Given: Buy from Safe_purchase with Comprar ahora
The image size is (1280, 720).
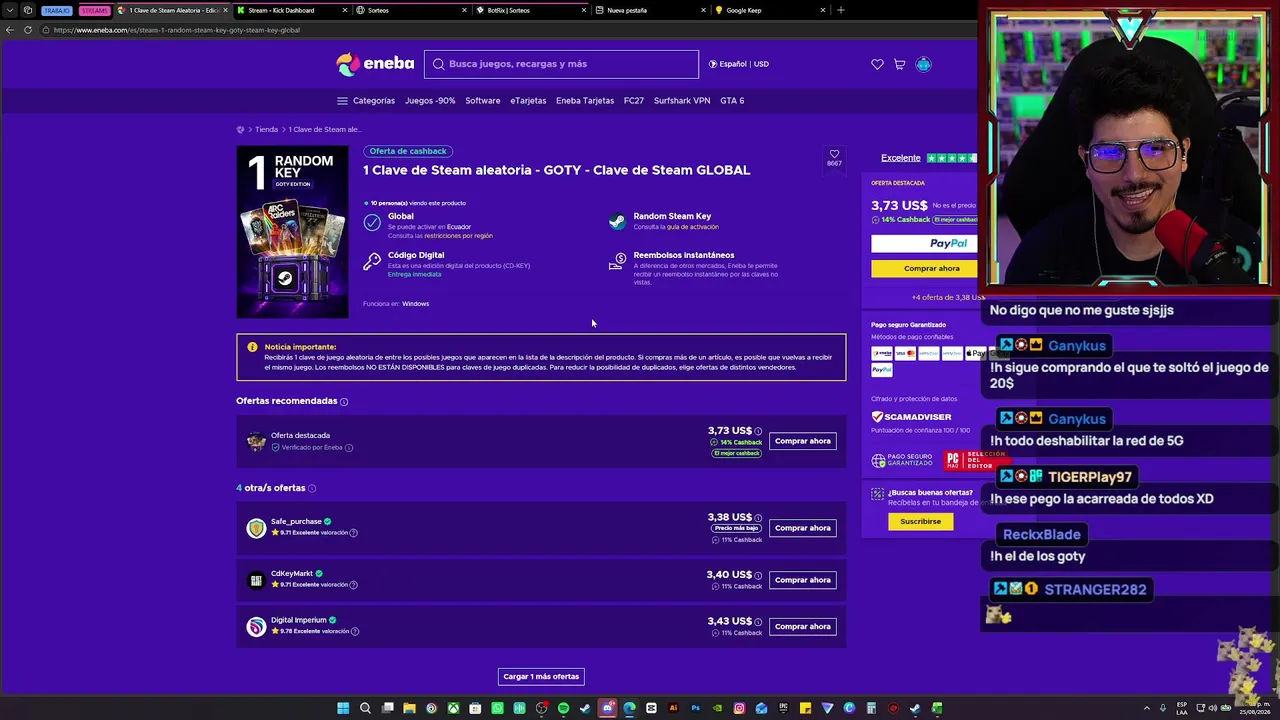Looking at the screenshot, I should pos(803,528).
